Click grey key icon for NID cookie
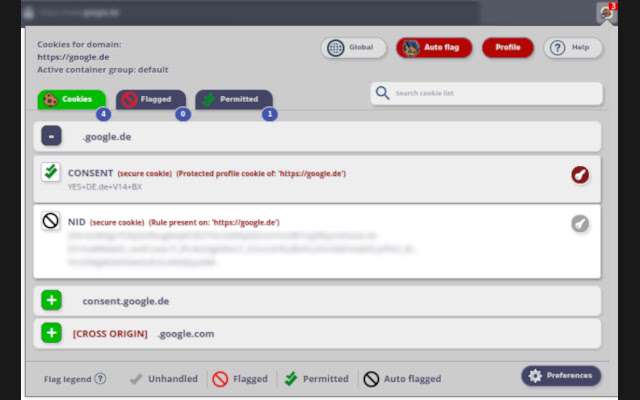The height and width of the screenshot is (400, 640). click(x=580, y=224)
